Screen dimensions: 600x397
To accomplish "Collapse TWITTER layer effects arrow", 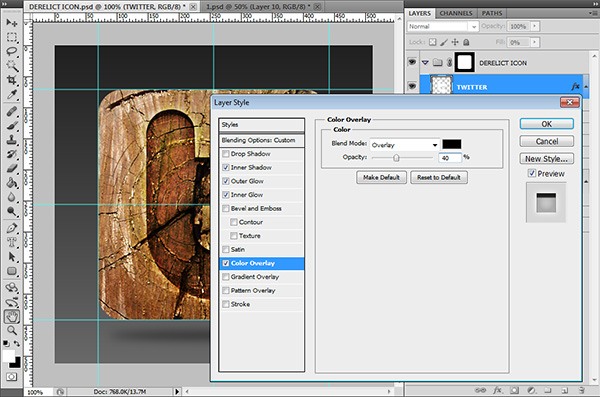I will (x=586, y=87).
